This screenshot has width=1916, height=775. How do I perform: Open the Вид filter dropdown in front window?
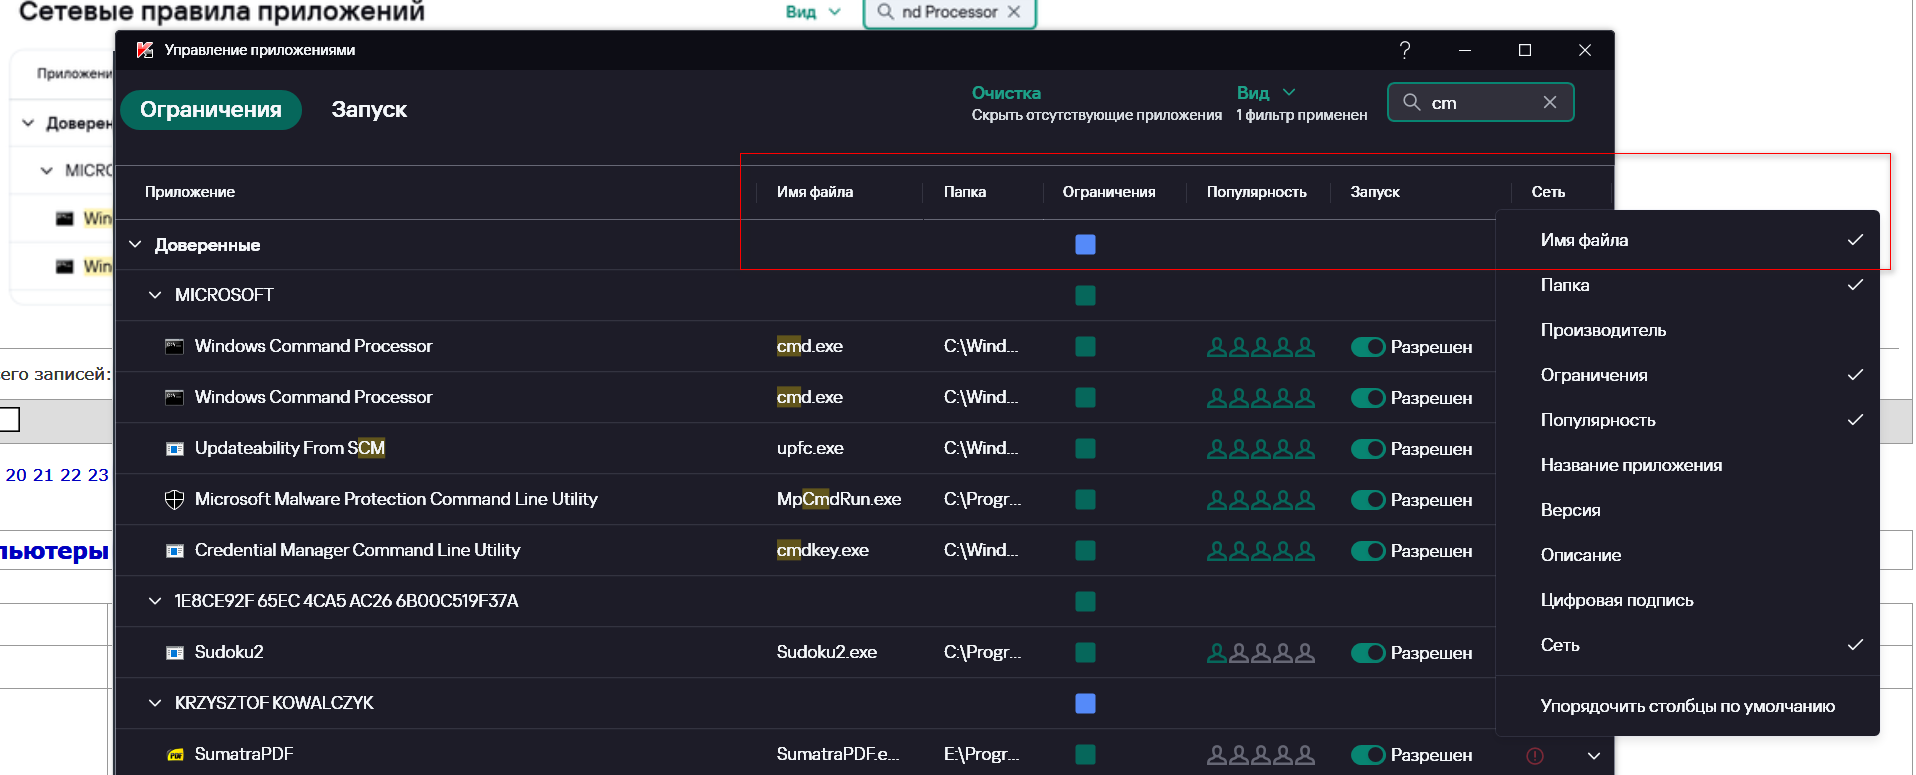pos(1266,93)
